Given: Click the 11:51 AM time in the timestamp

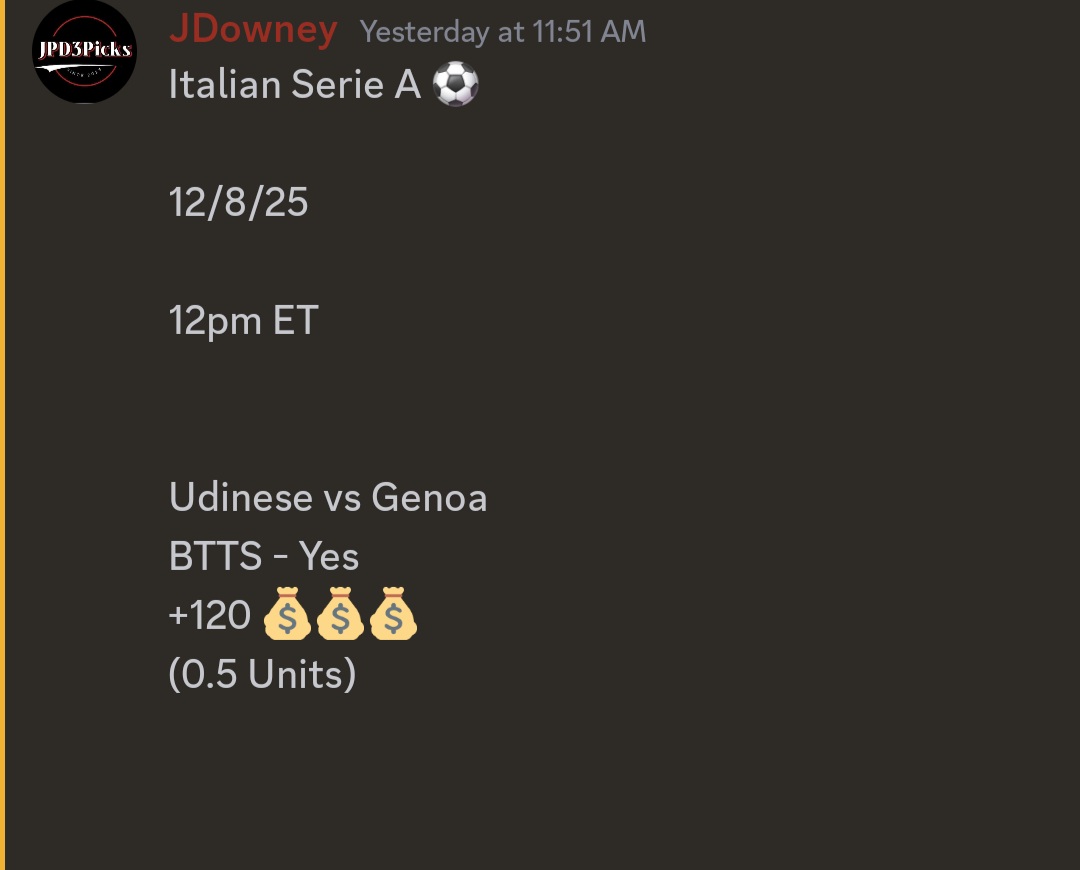Looking at the screenshot, I should [589, 32].
